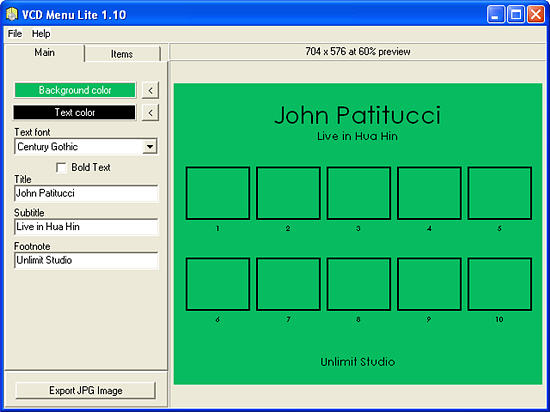Image resolution: width=550 pixels, height=412 pixels.
Task: Click the VCD Menu Lite title bar icon
Action: coord(12,14)
